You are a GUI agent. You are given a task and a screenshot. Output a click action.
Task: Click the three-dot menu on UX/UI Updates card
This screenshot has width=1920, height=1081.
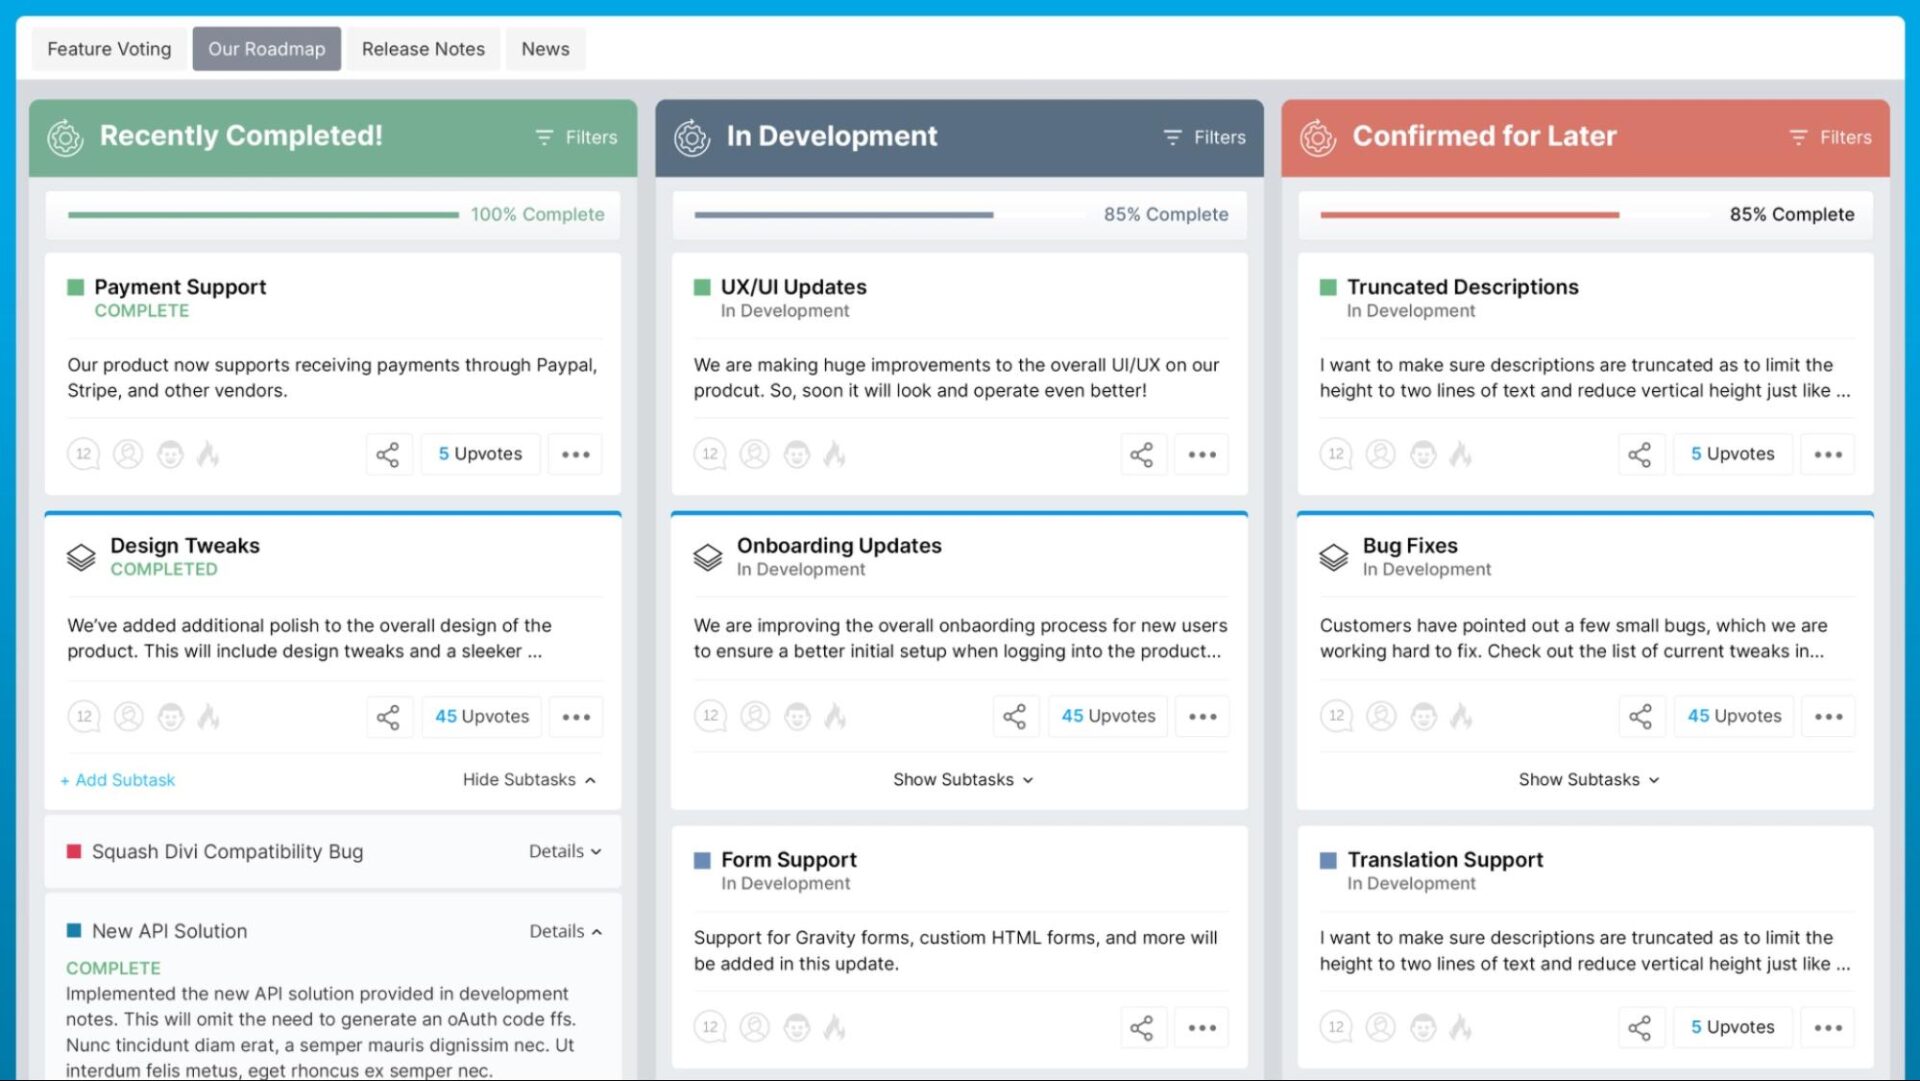[x=1203, y=452]
